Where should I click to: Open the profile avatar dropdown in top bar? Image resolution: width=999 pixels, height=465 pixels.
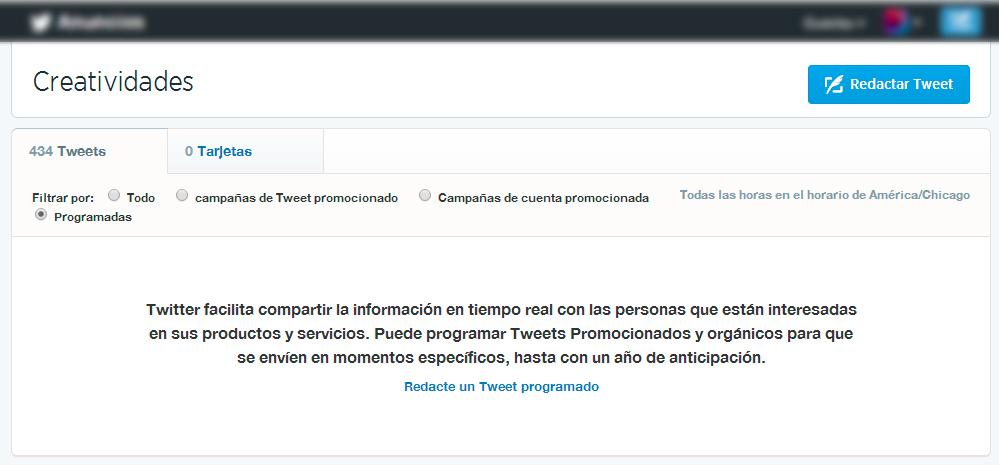pos(902,23)
